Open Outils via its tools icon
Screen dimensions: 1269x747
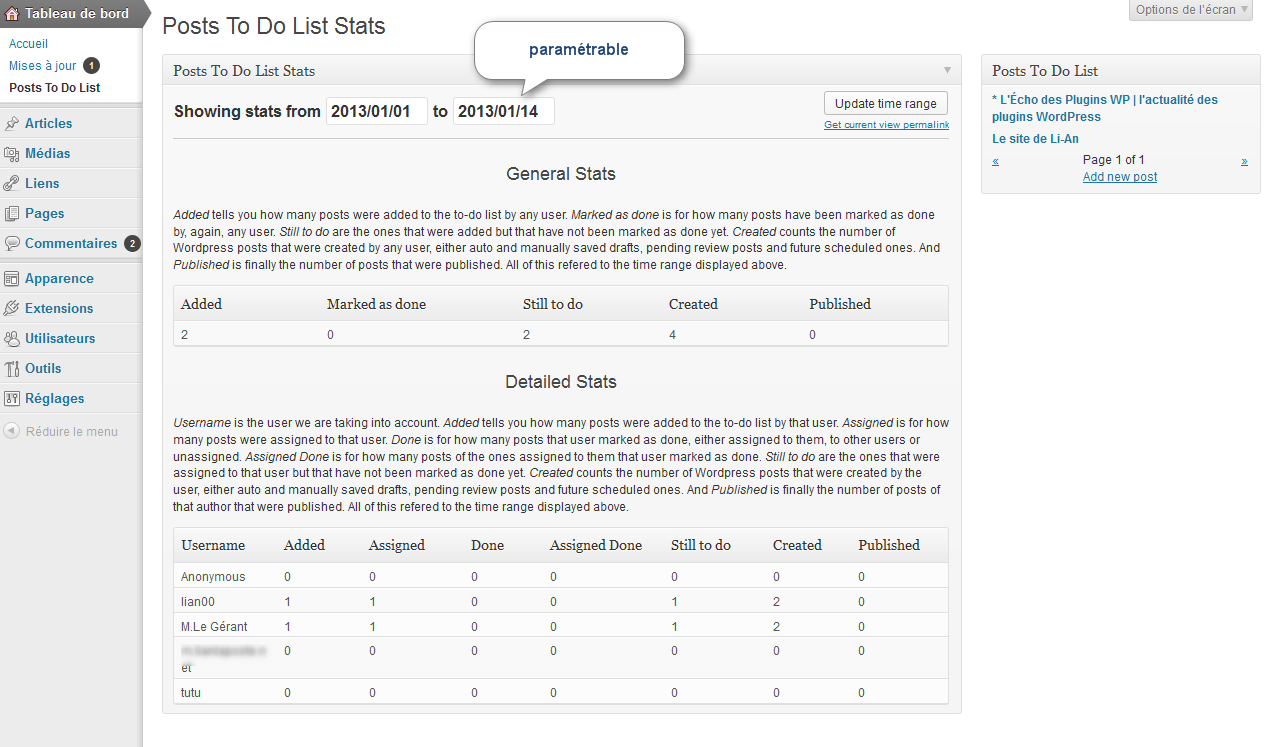[x=12, y=368]
